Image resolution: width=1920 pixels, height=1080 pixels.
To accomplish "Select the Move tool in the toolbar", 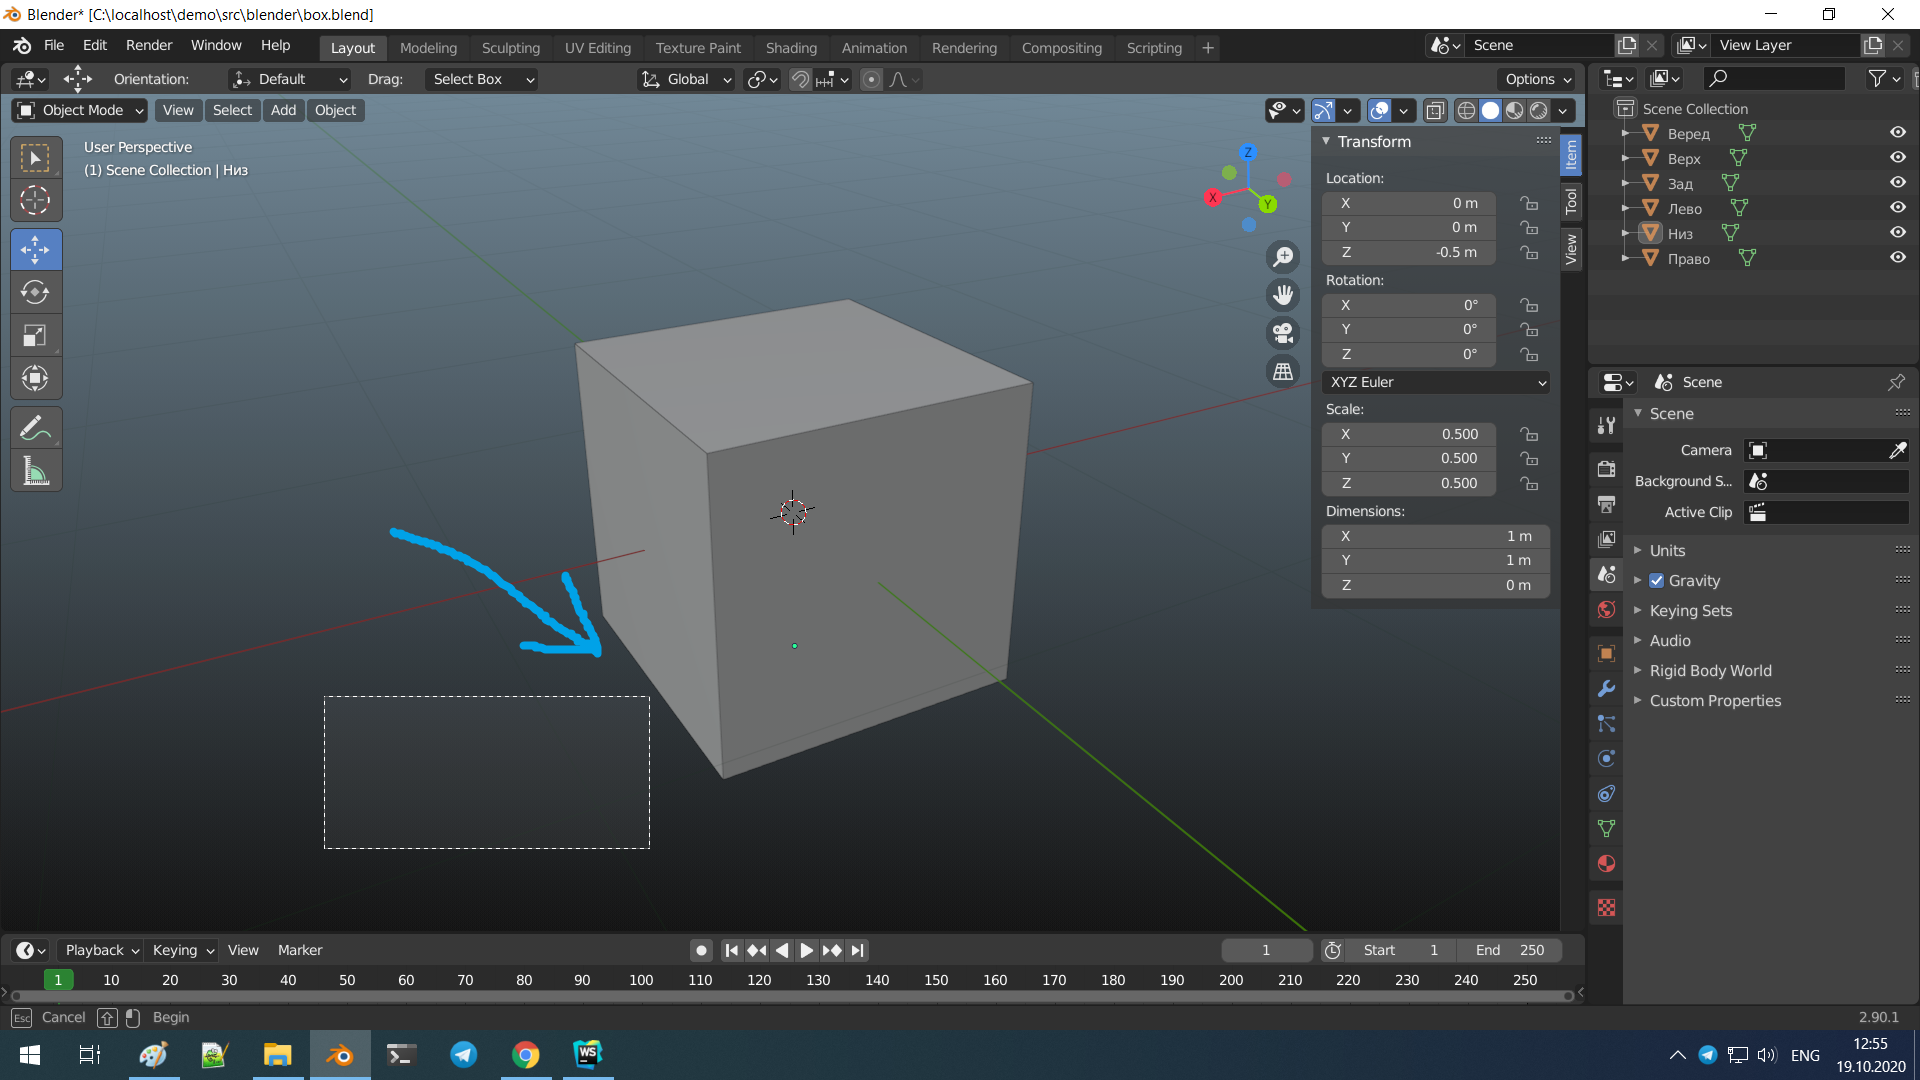I will click(x=36, y=249).
